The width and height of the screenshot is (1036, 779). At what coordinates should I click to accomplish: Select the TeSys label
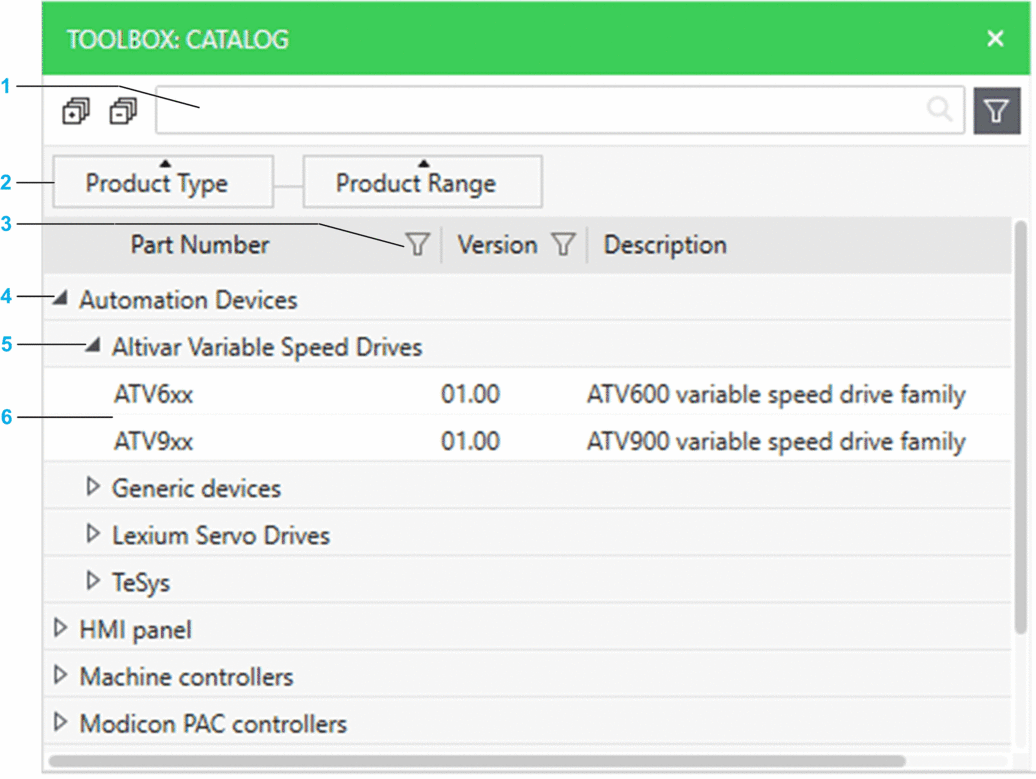[141, 583]
